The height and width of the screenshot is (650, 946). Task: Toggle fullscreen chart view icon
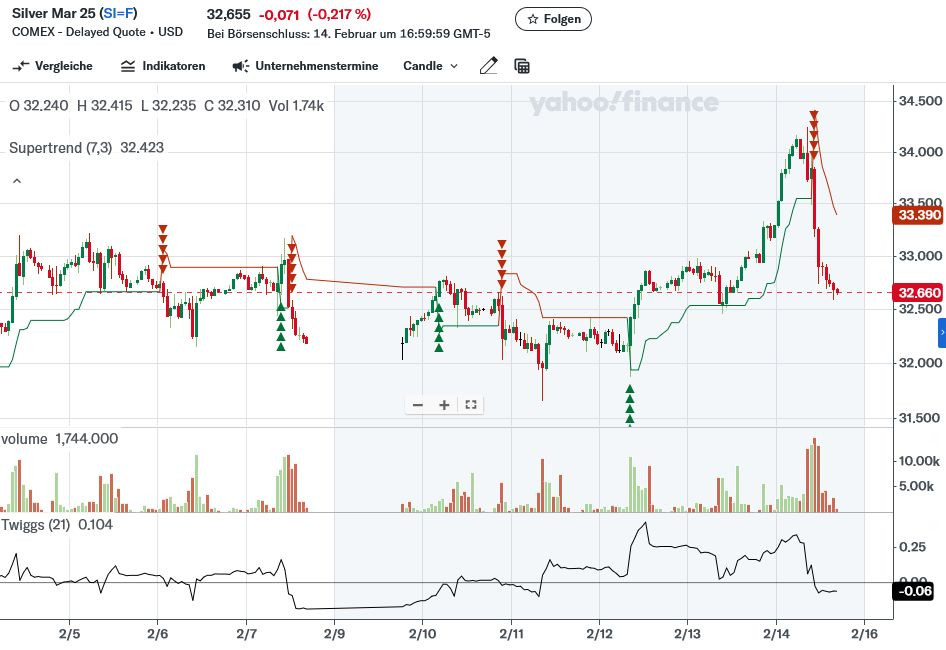pos(471,405)
